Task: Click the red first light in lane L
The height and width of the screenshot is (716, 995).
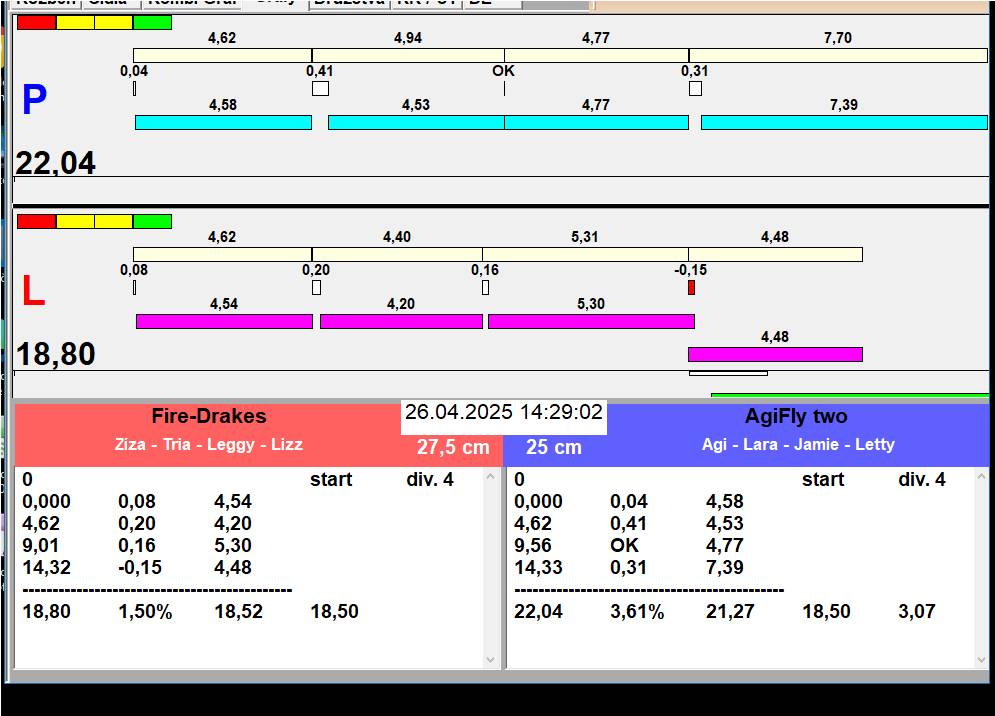Action: pos(36,221)
